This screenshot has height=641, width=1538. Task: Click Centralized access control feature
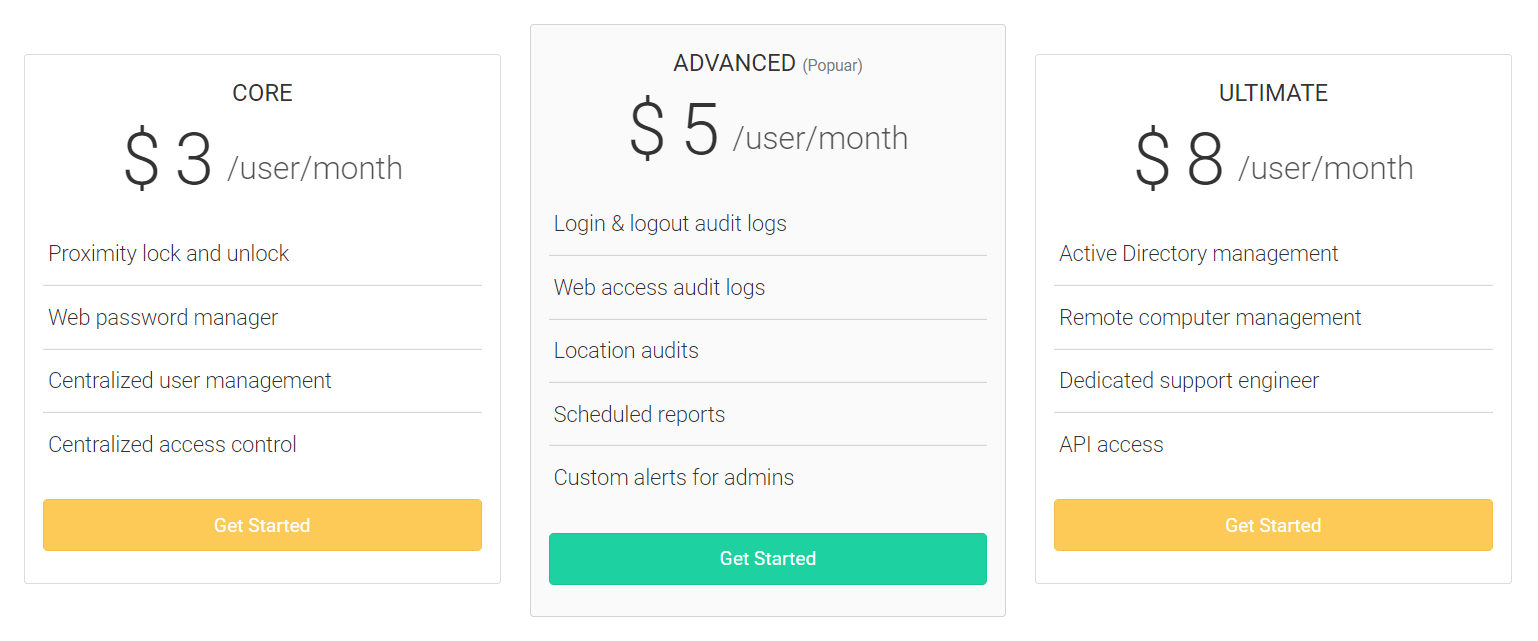click(173, 445)
